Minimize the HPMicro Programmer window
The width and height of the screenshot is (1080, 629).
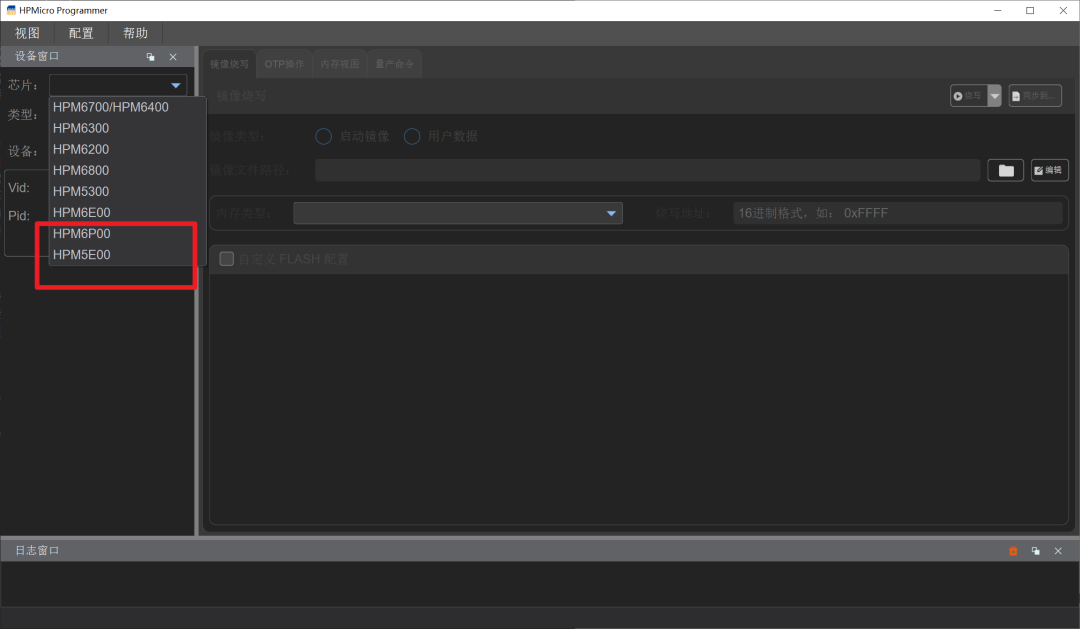click(997, 10)
